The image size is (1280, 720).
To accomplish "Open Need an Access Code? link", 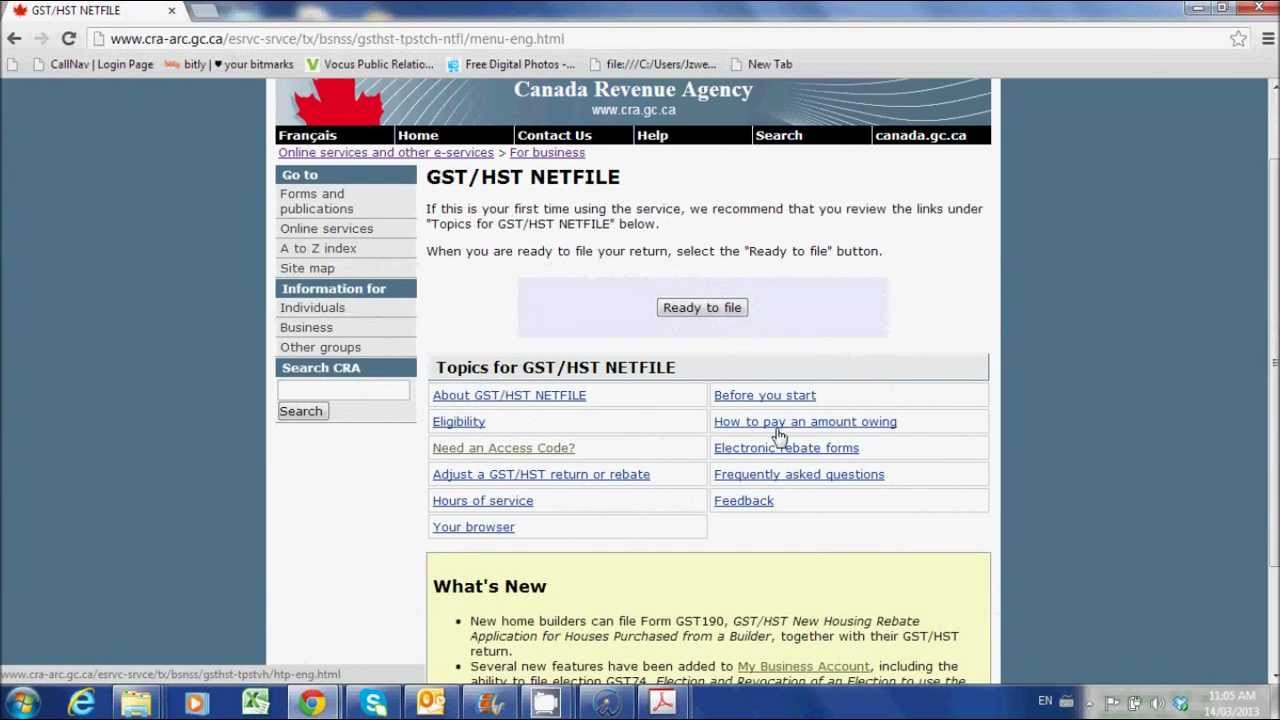I will tap(503, 448).
